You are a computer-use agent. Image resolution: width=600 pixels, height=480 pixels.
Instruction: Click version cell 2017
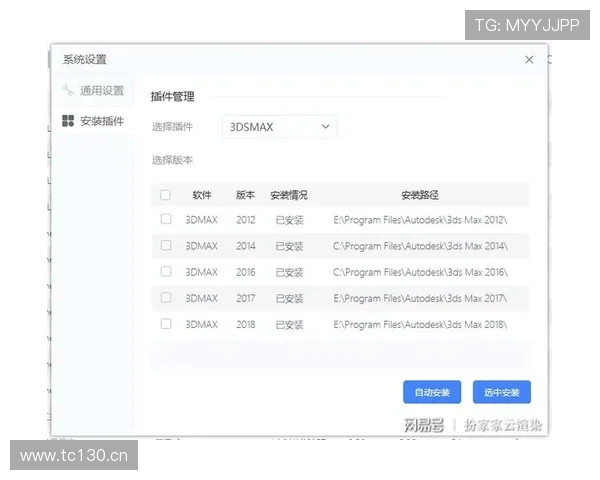246,299
